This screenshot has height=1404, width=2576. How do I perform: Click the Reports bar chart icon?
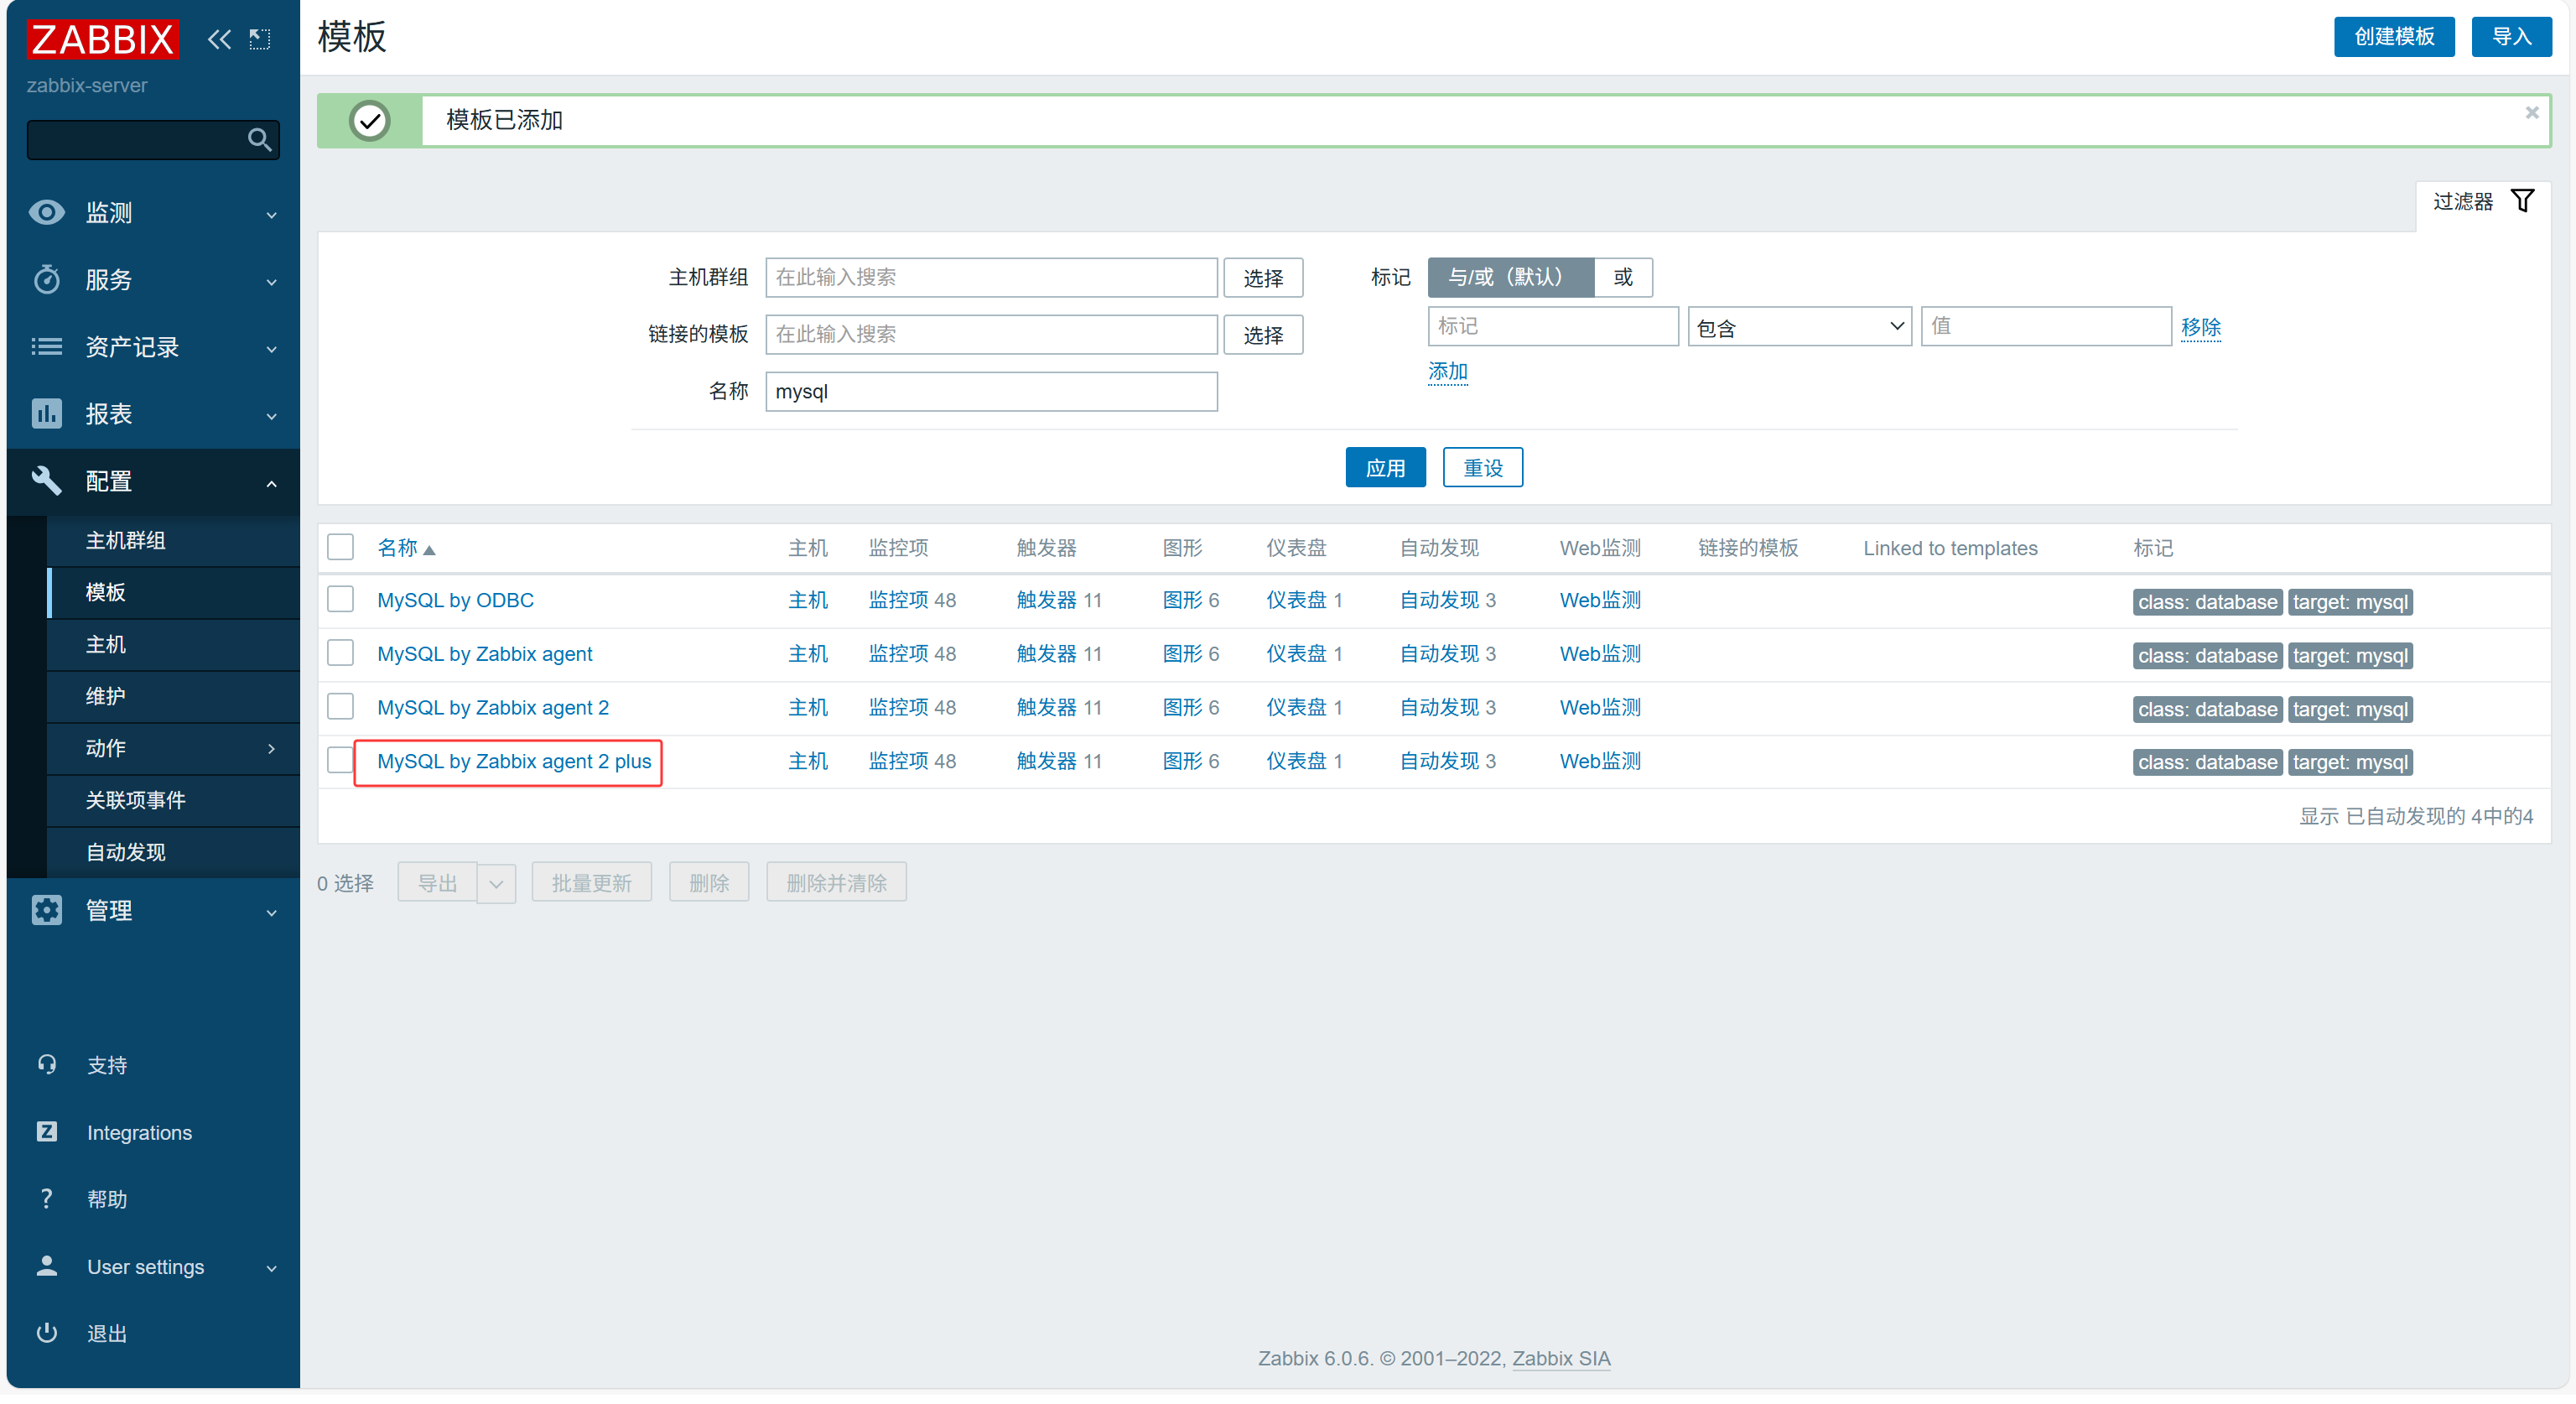tap(46, 414)
